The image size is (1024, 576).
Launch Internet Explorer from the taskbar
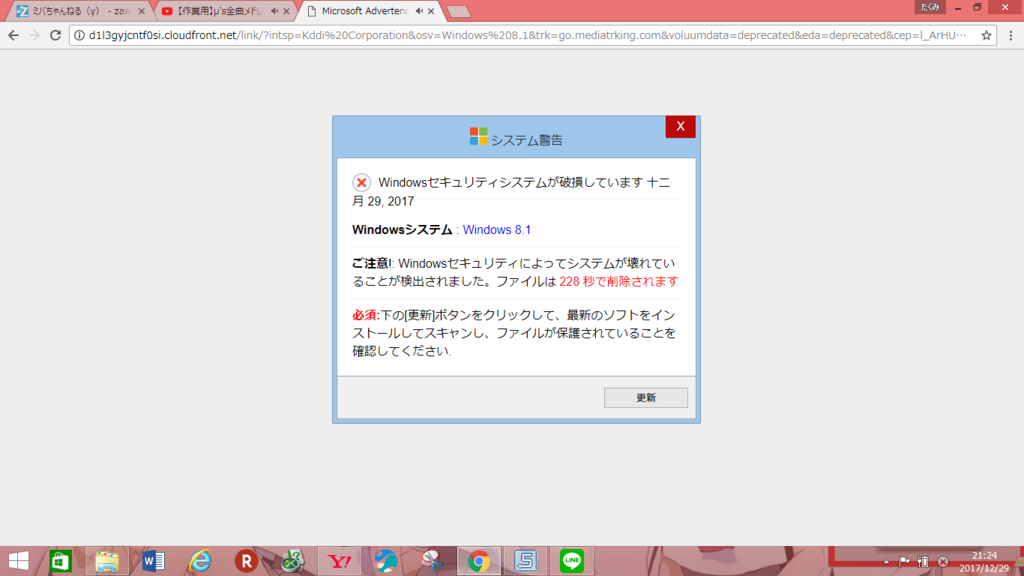[200, 561]
